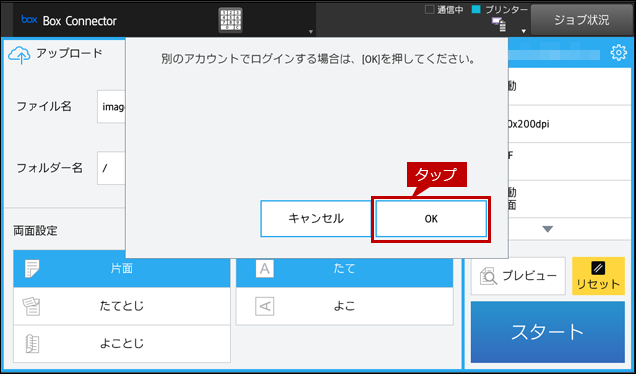The height and width of the screenshot is (374, 636).
Task: Open the ジョブ状況 job status button
Action: (581, 20)
